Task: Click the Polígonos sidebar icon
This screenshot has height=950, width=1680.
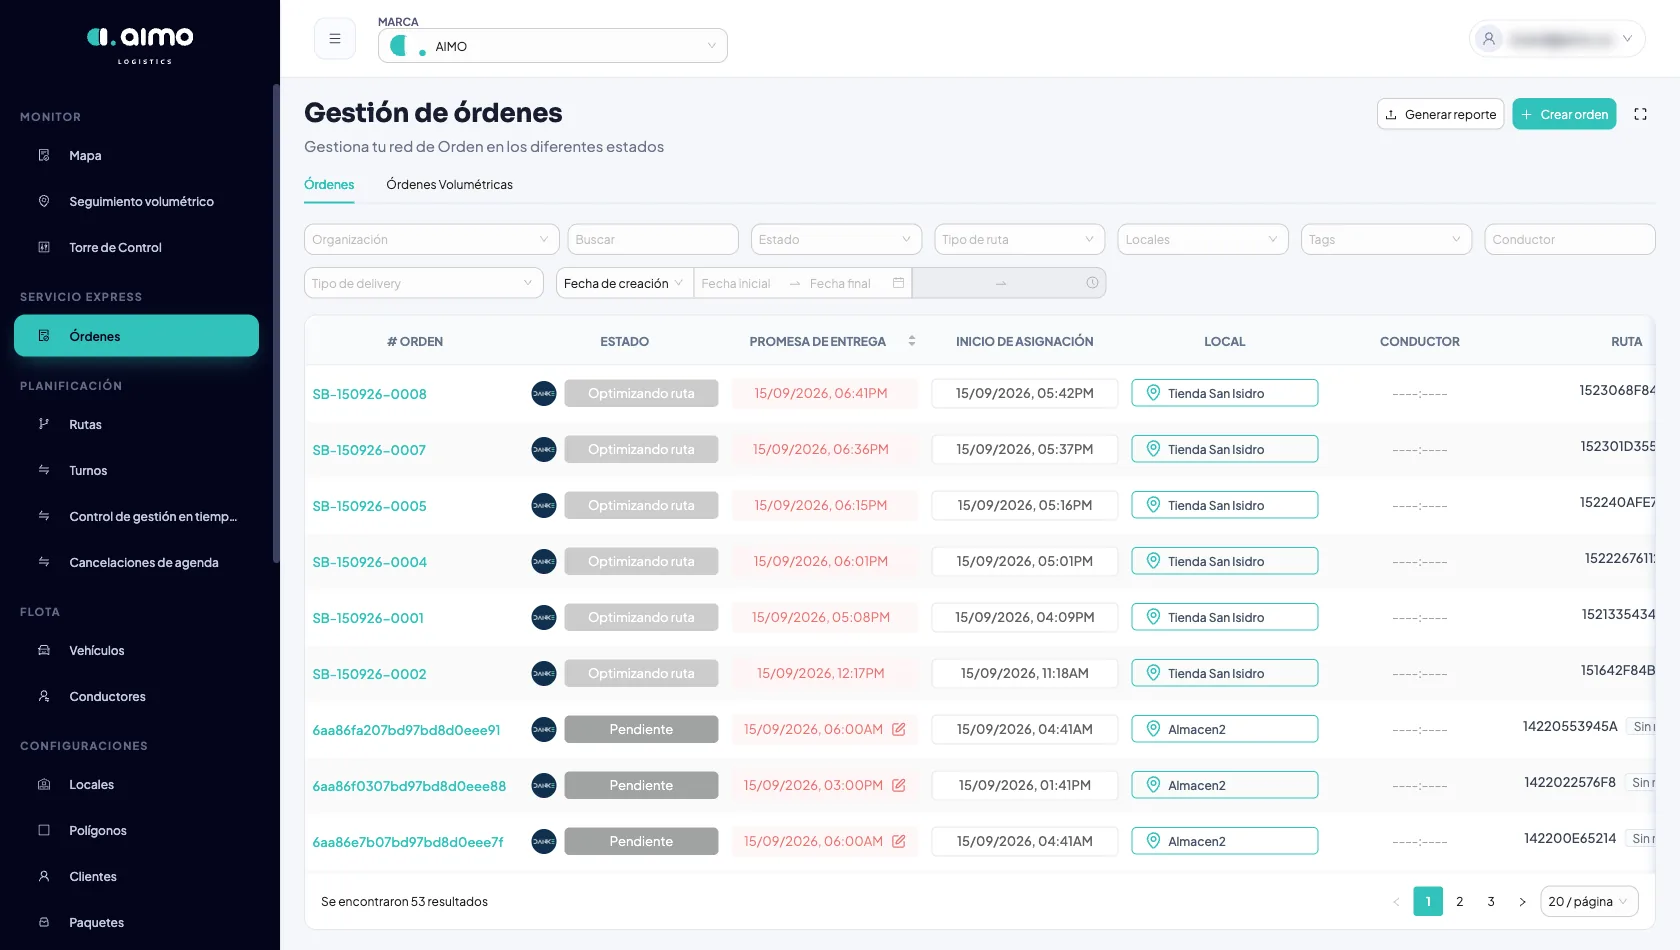Action: click(44, 830)
